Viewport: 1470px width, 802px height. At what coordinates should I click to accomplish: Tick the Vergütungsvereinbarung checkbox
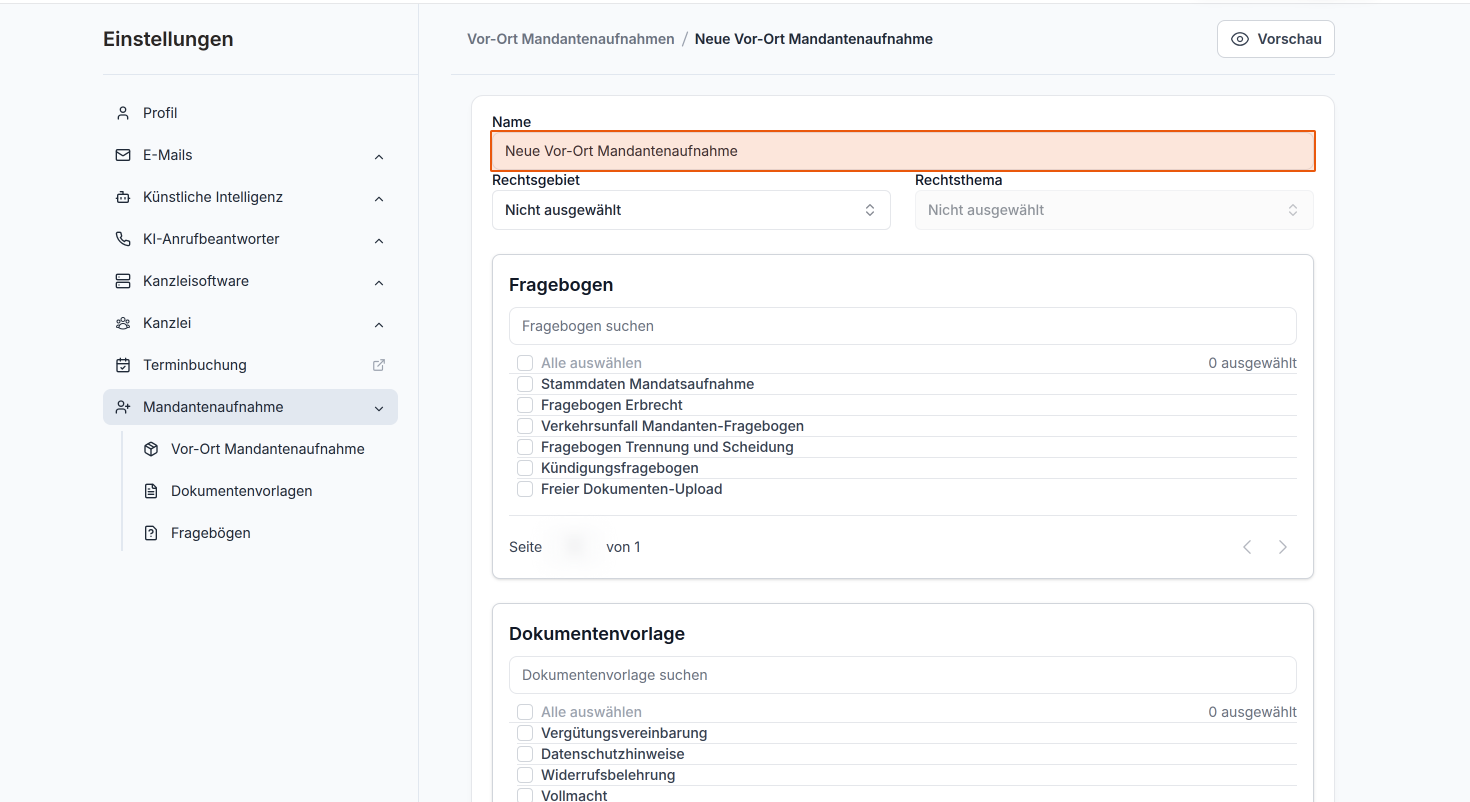525,733
